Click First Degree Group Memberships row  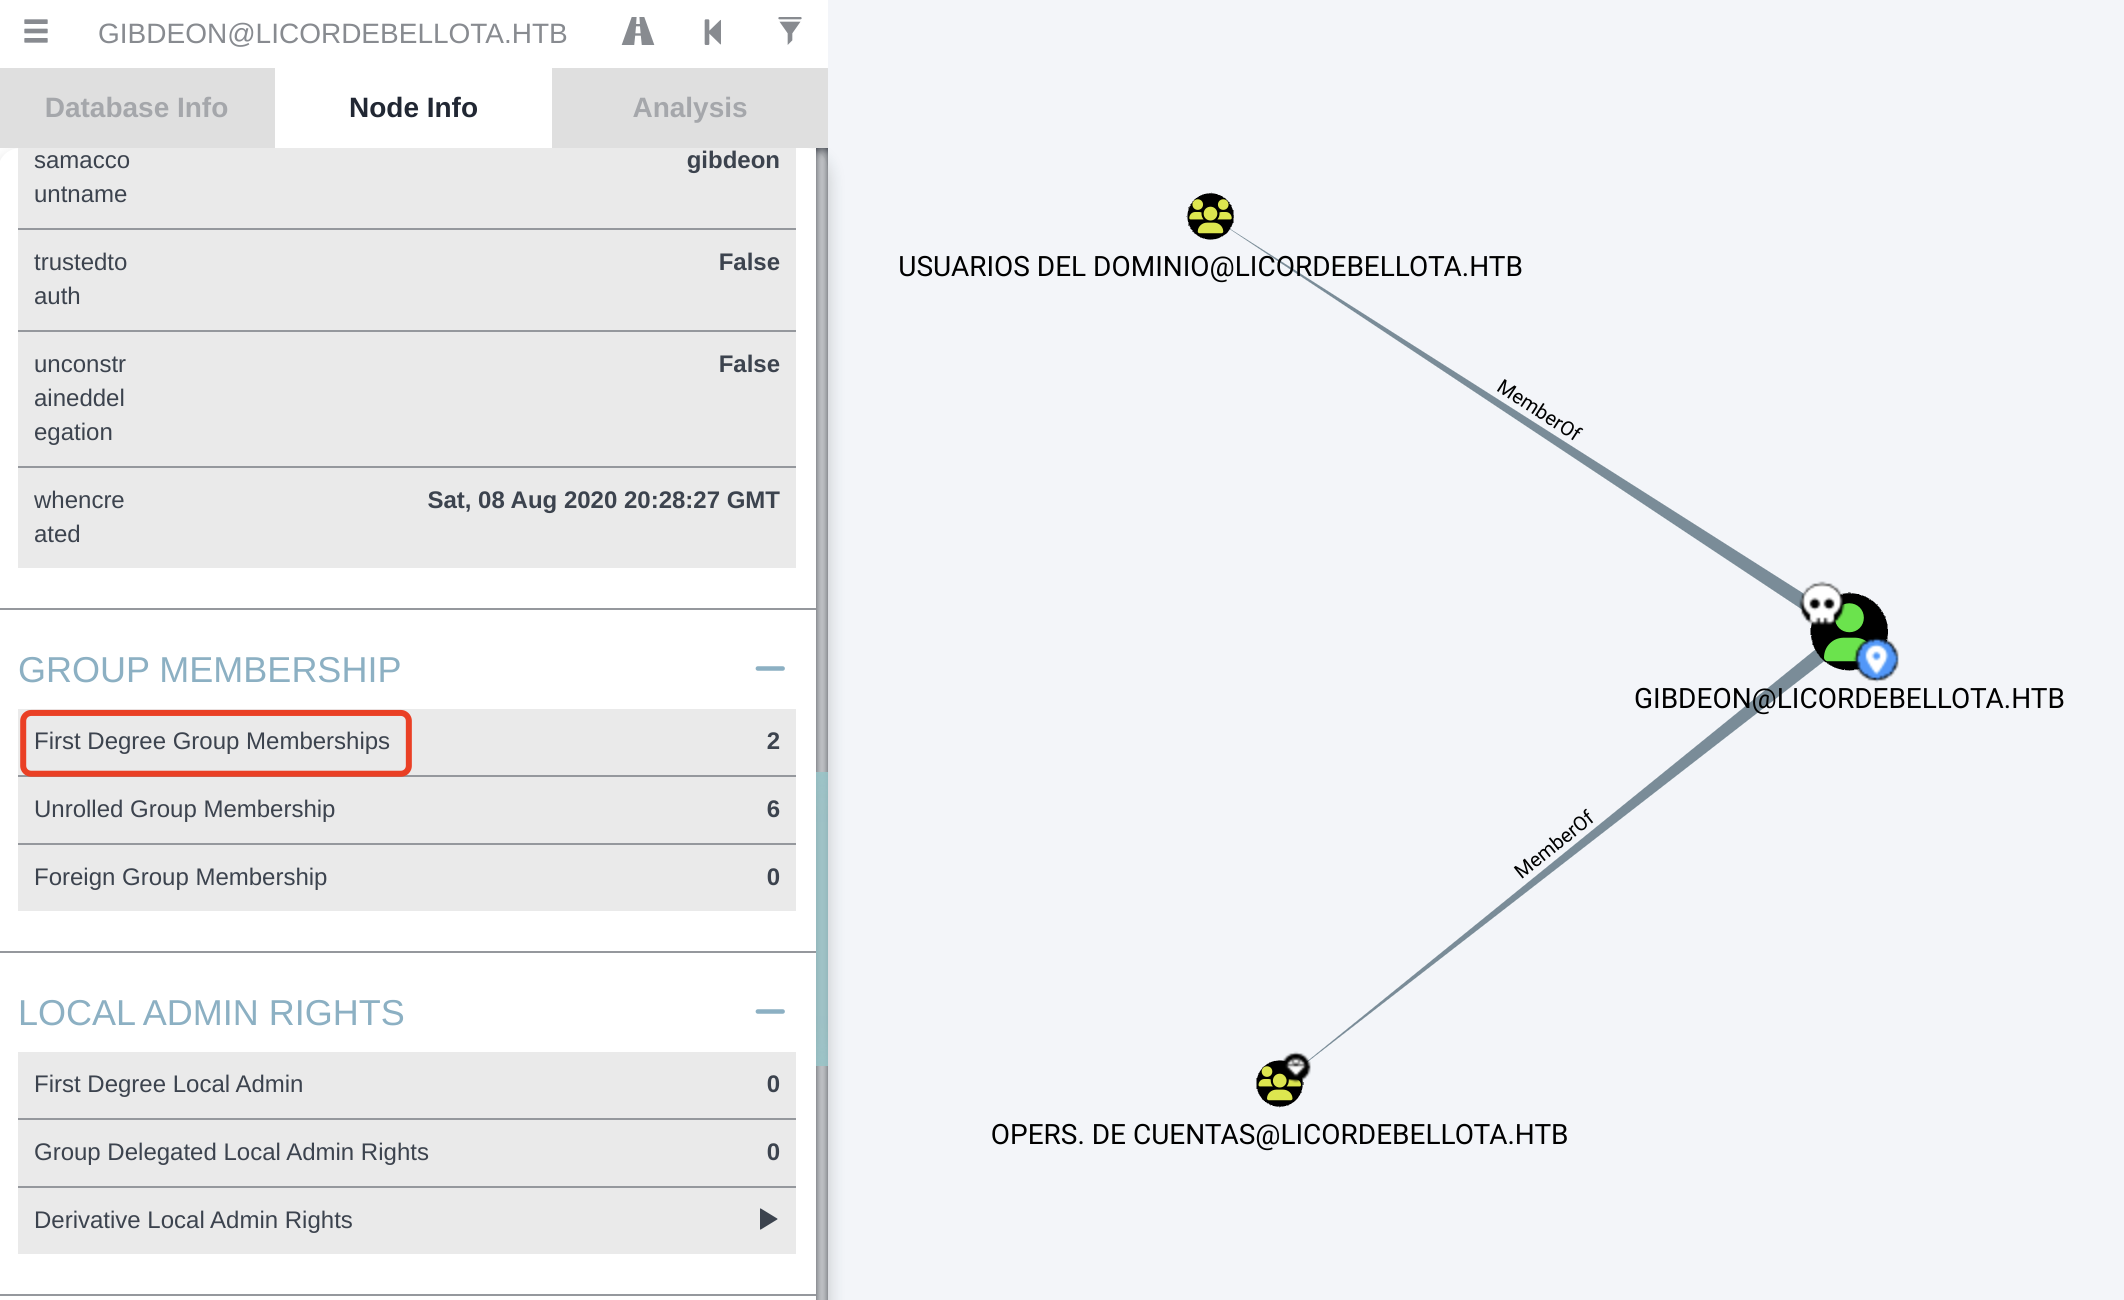(212, 741)
